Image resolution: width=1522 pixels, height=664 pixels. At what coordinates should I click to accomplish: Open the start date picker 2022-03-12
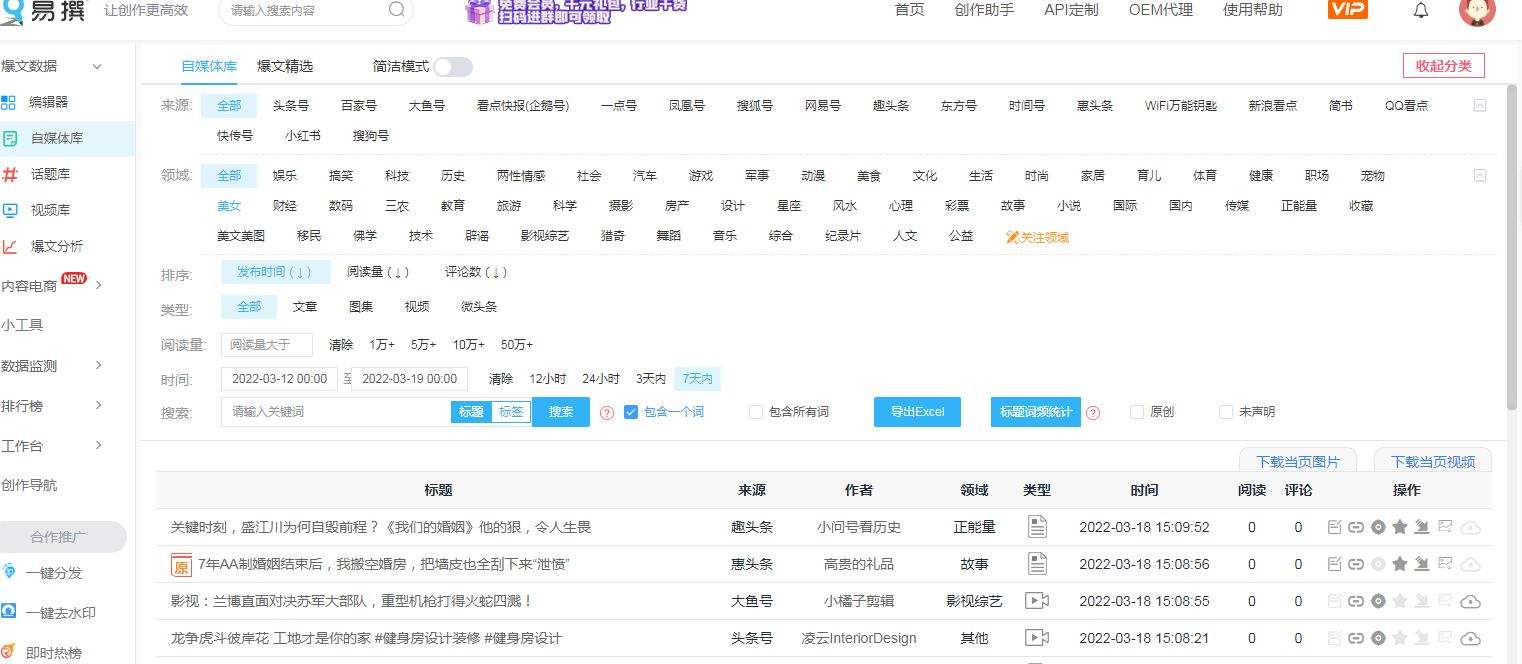[280, 379]
